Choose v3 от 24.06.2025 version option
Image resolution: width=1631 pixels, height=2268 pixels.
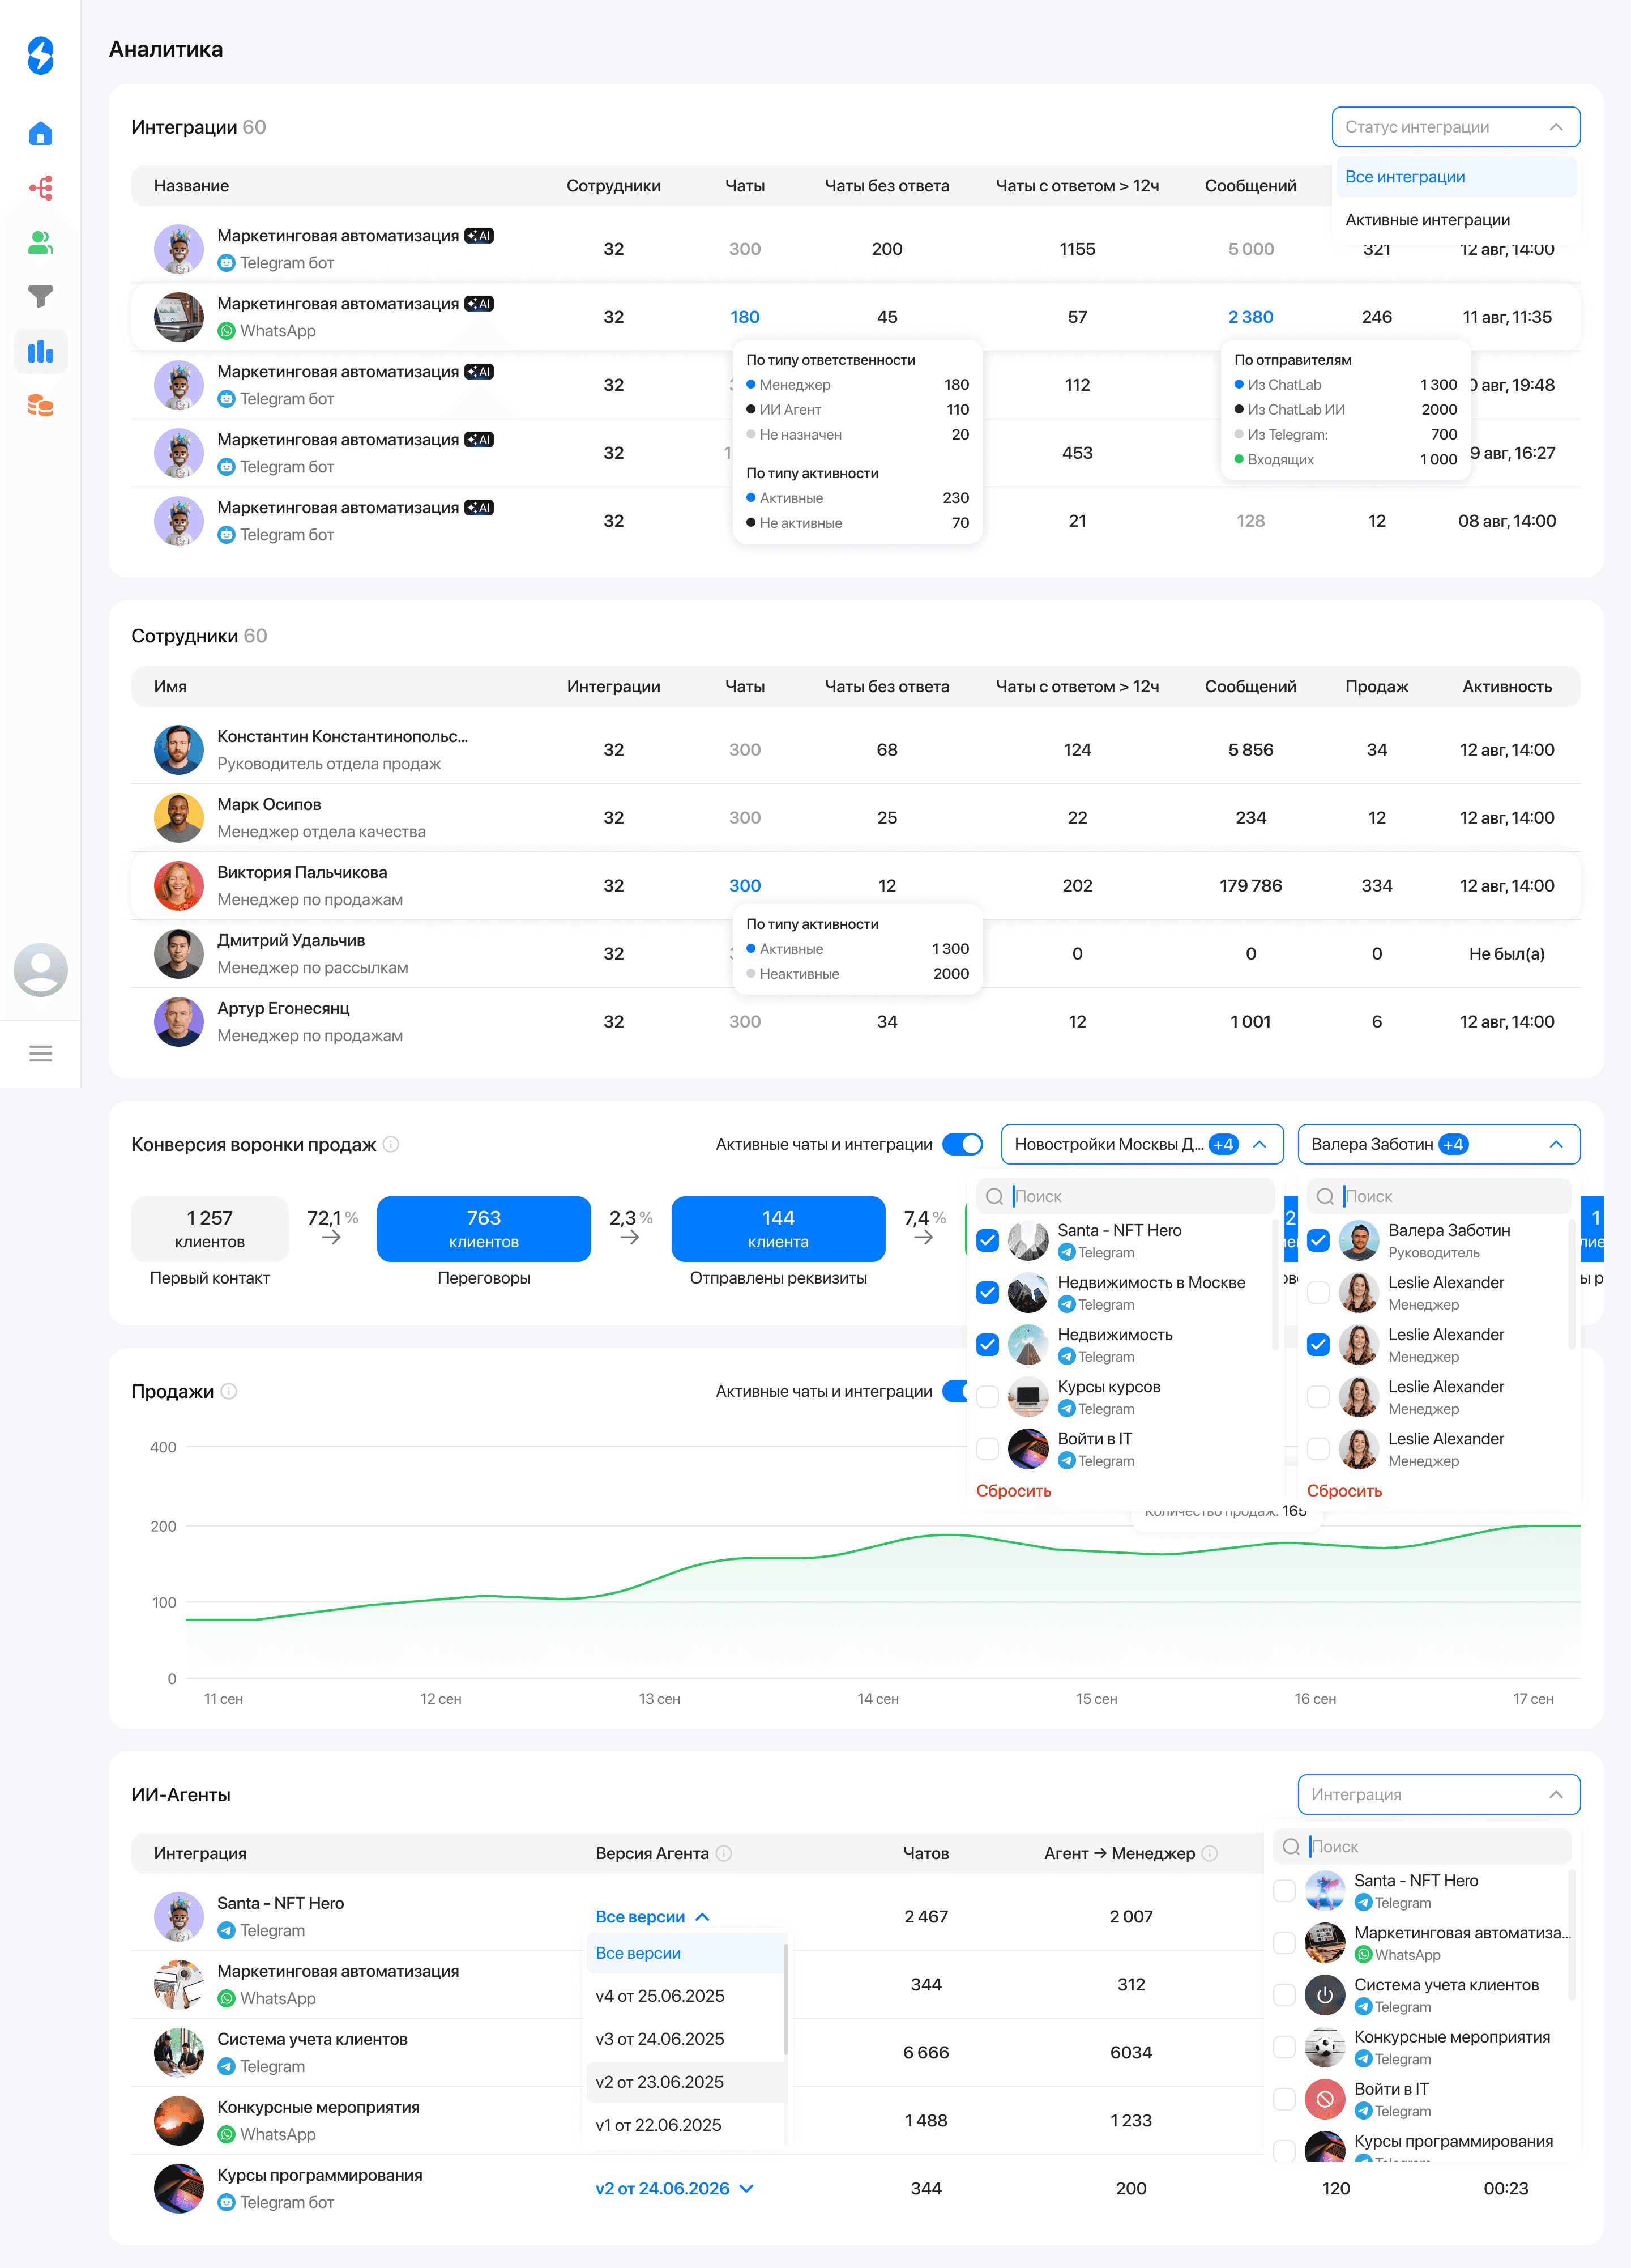pyautogui.click(x=660, y=2038)
